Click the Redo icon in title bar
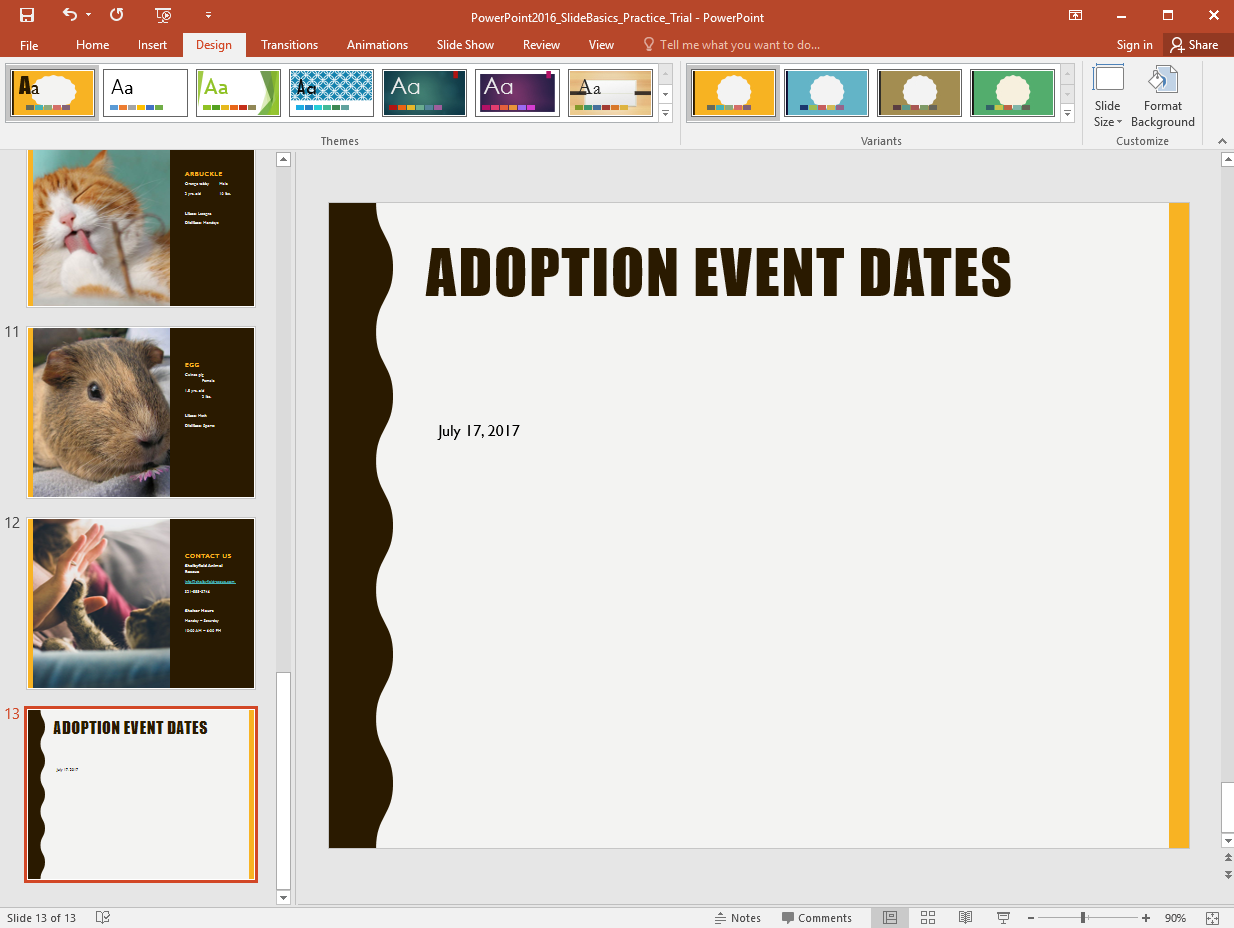This screenshot has height=928, width=1234. (x=117, y=15)
